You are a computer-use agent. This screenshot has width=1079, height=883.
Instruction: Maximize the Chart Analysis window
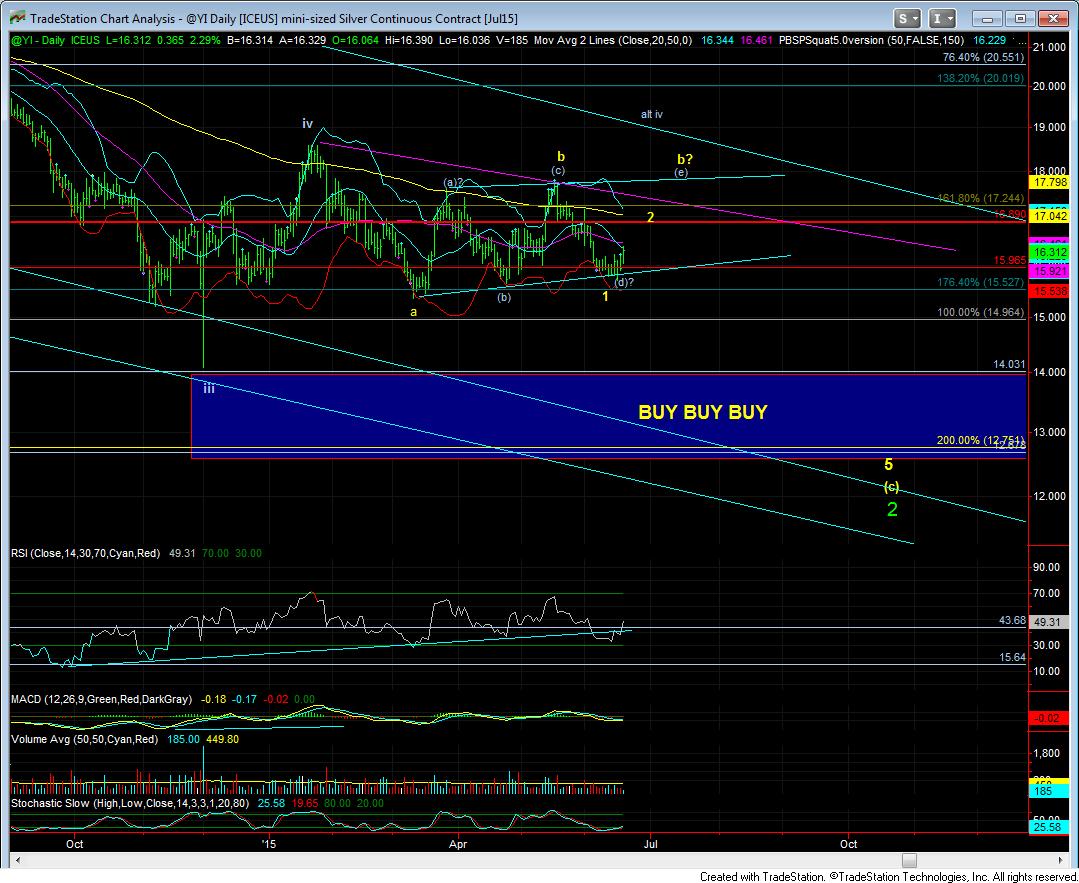(x=1021, y=19)
